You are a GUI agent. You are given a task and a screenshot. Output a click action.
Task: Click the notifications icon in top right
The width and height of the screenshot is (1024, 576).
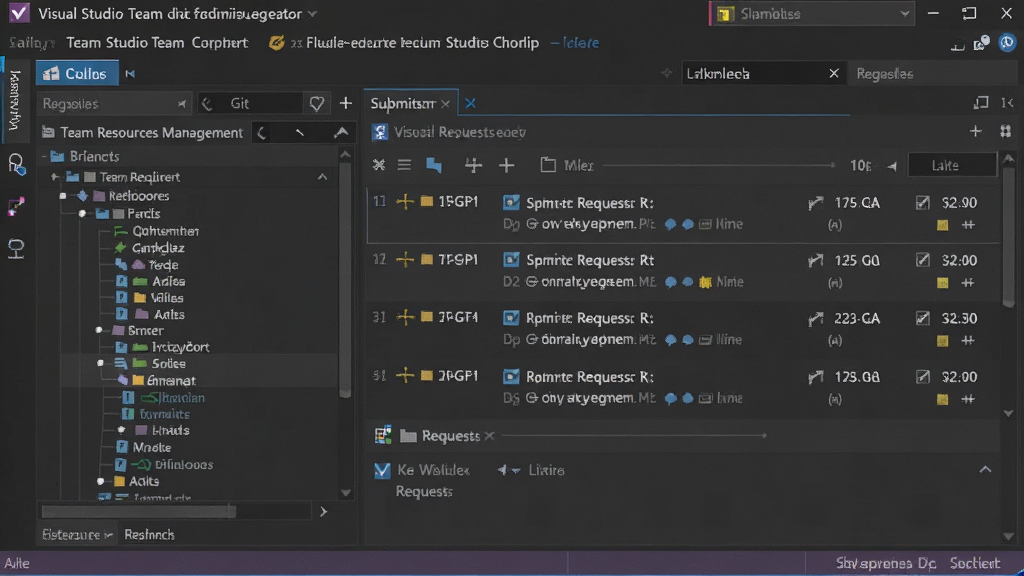(981, 43)
